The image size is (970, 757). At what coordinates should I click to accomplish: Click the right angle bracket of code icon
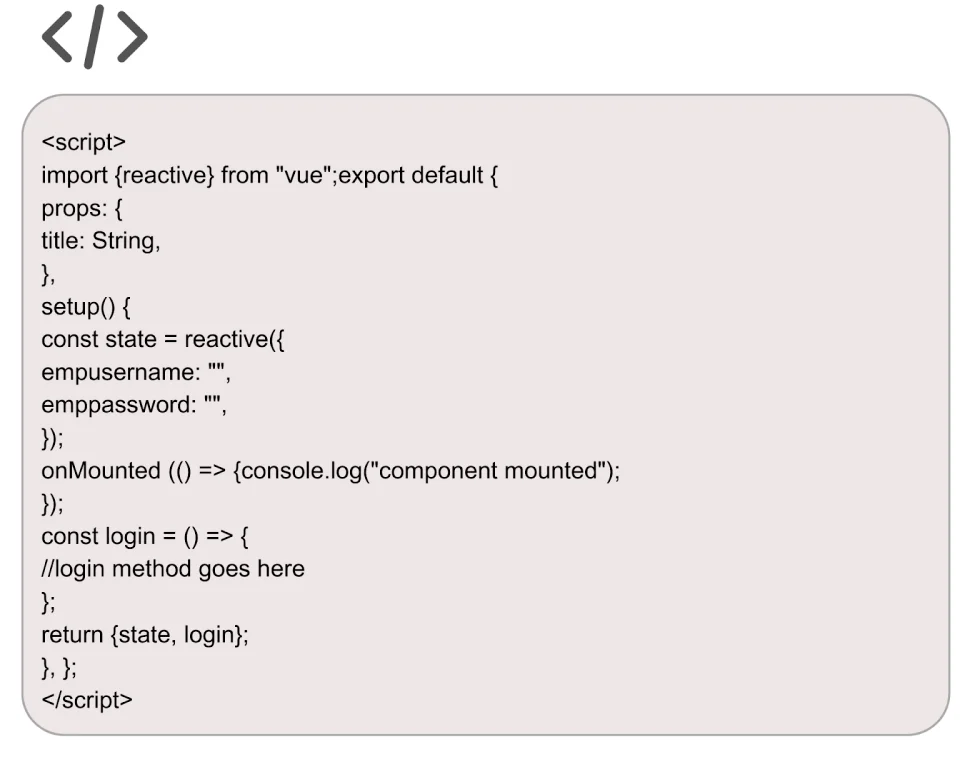130,38
